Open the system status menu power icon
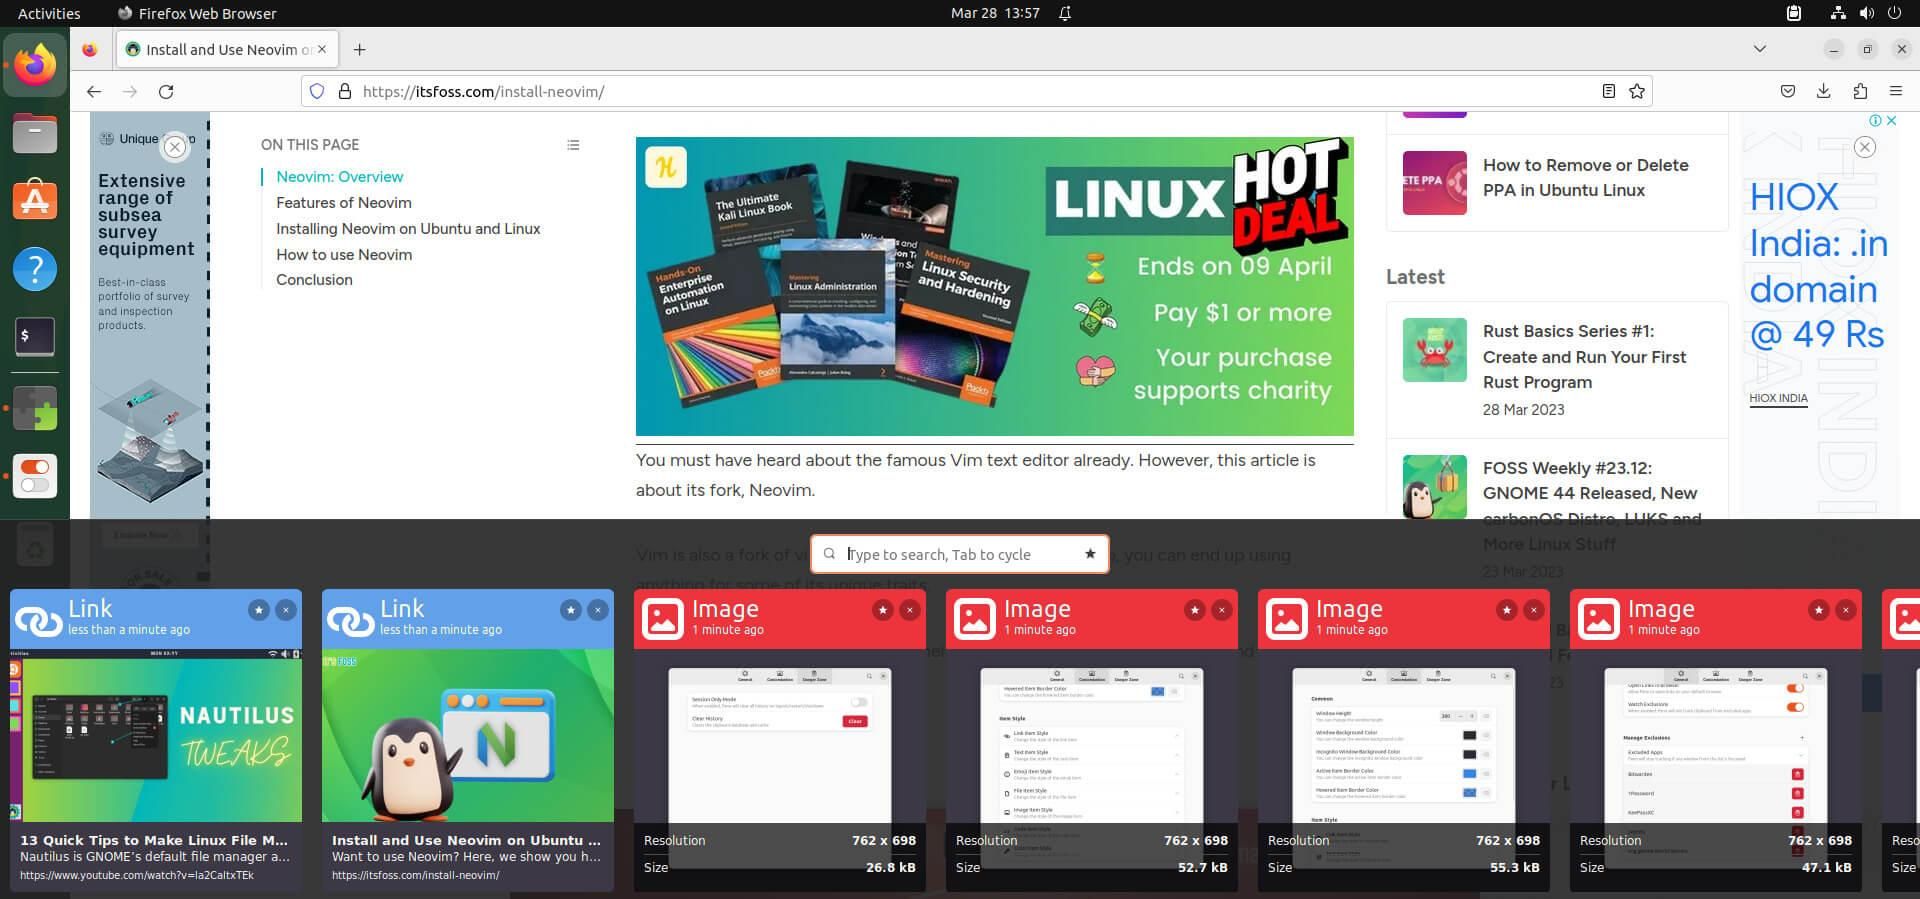The width and height of the screenshot is (1920, 899). point(1893,13)
